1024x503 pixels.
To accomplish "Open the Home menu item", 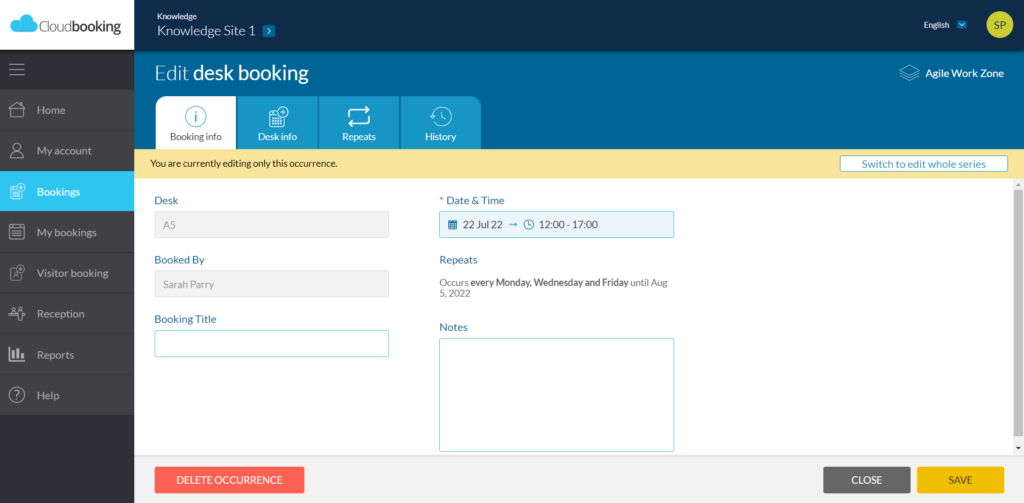I will click(x=67, y=110).
